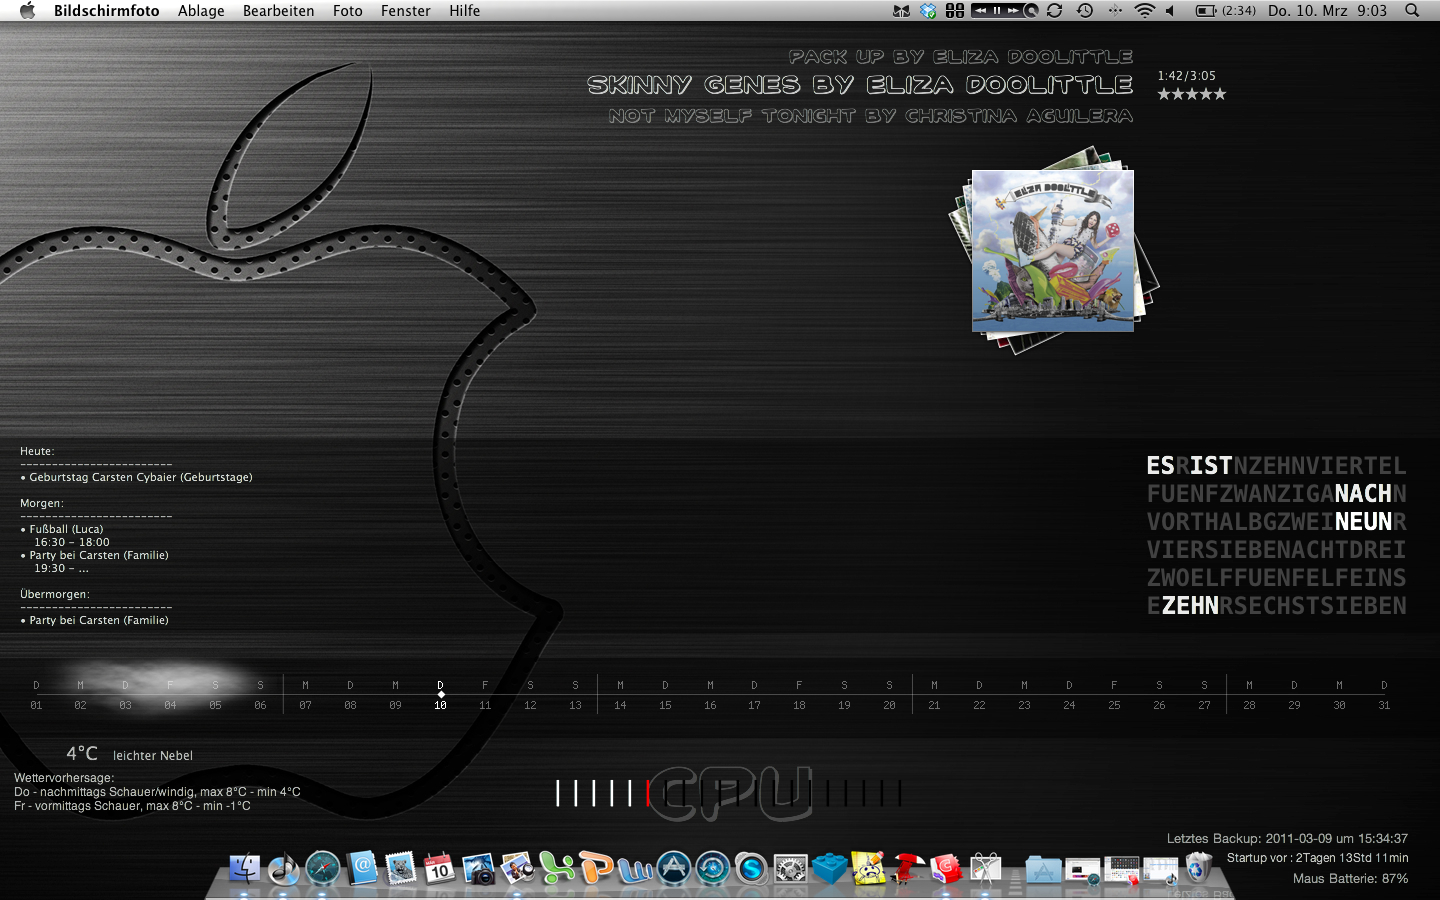
Task: Click the 1:42/3:05 playback time
Action: [x=1187, y=76]
